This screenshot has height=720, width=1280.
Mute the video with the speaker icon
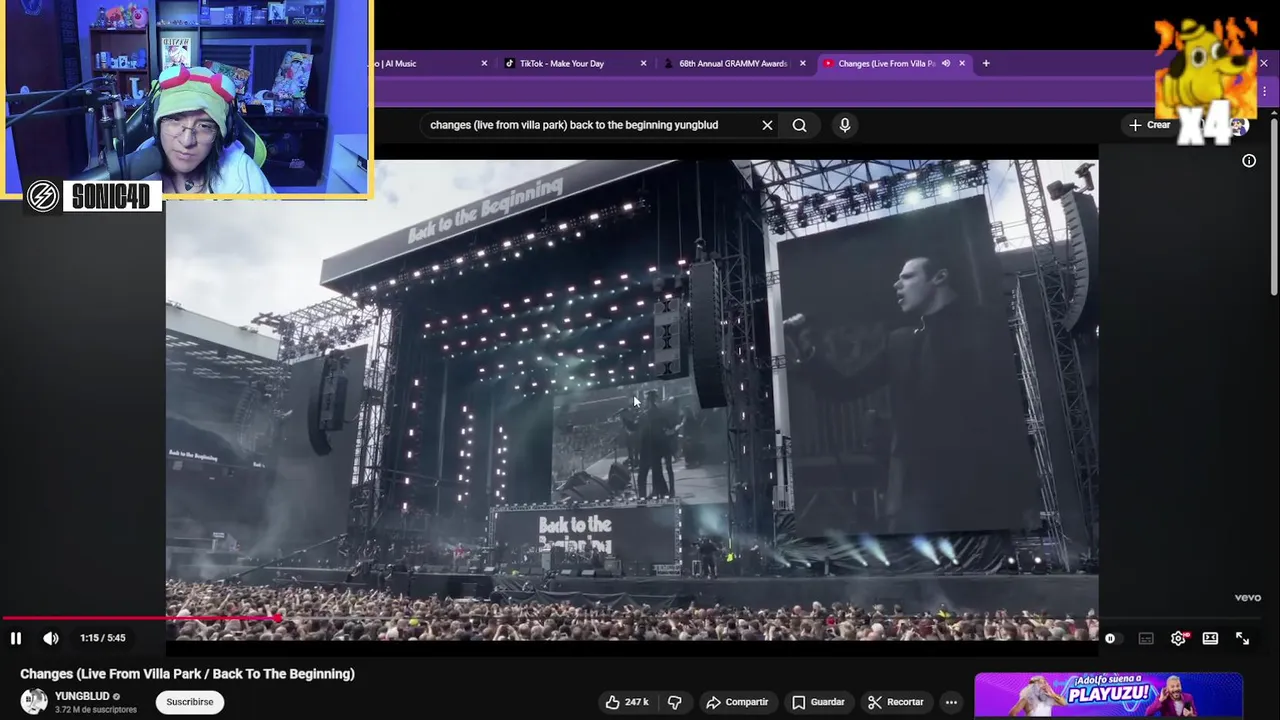[51, 638]
